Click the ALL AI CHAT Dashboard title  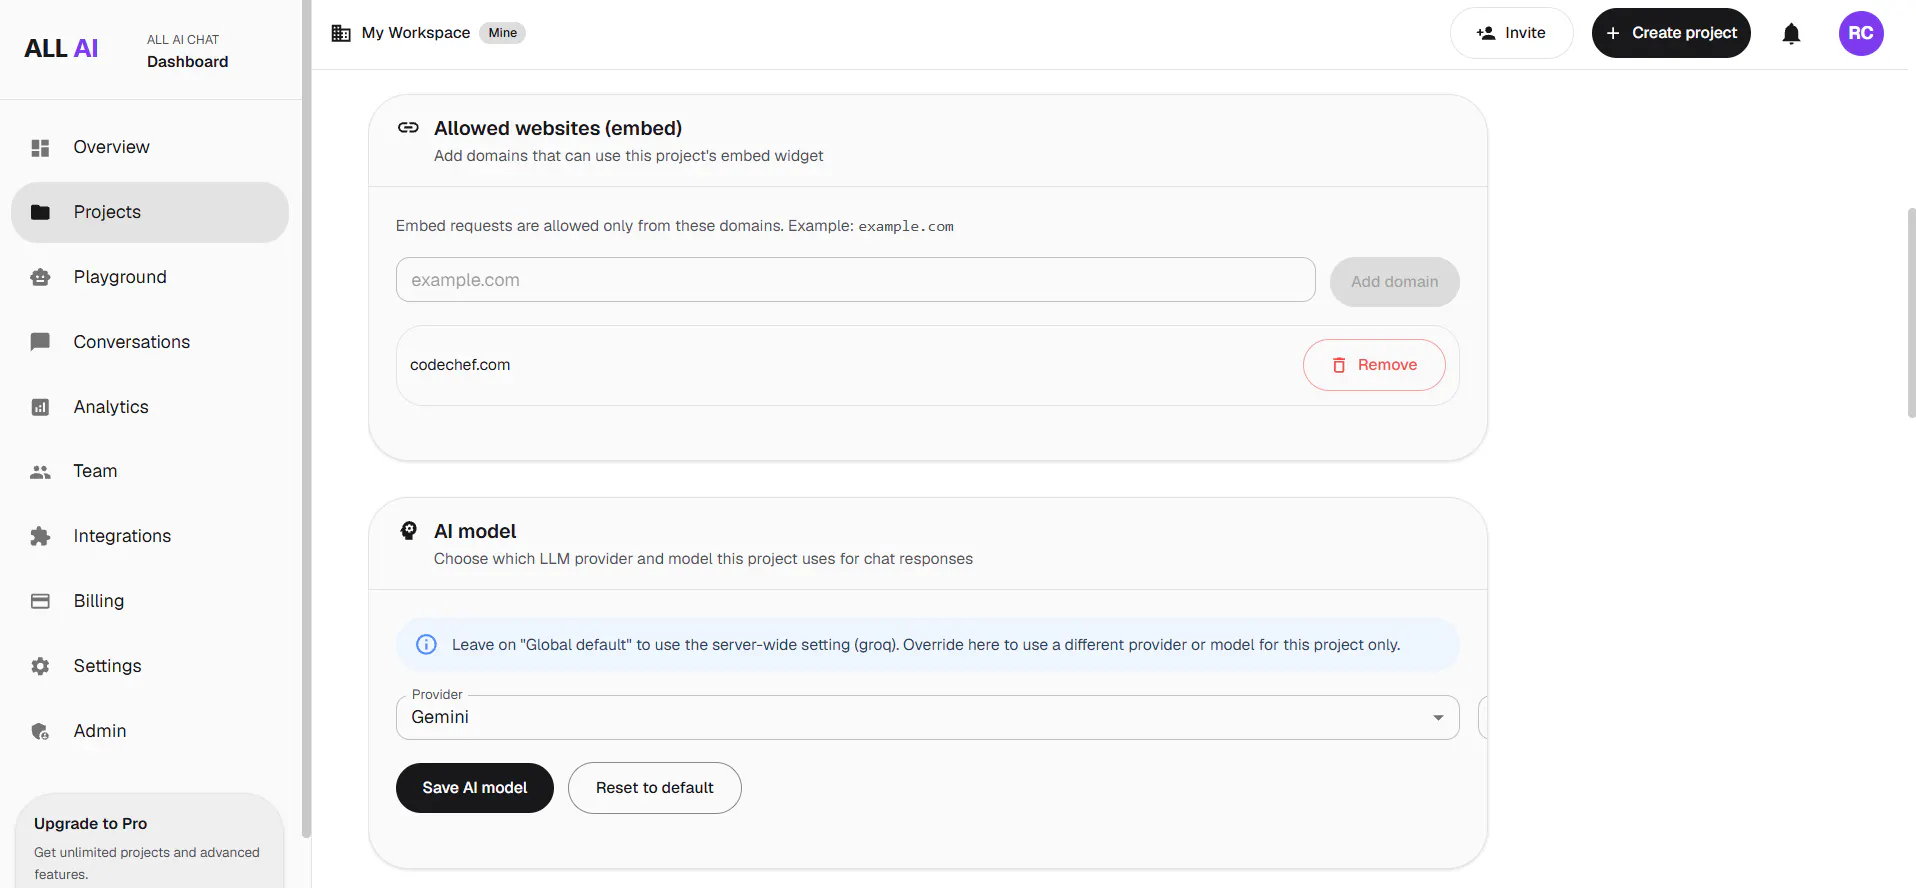187,51
